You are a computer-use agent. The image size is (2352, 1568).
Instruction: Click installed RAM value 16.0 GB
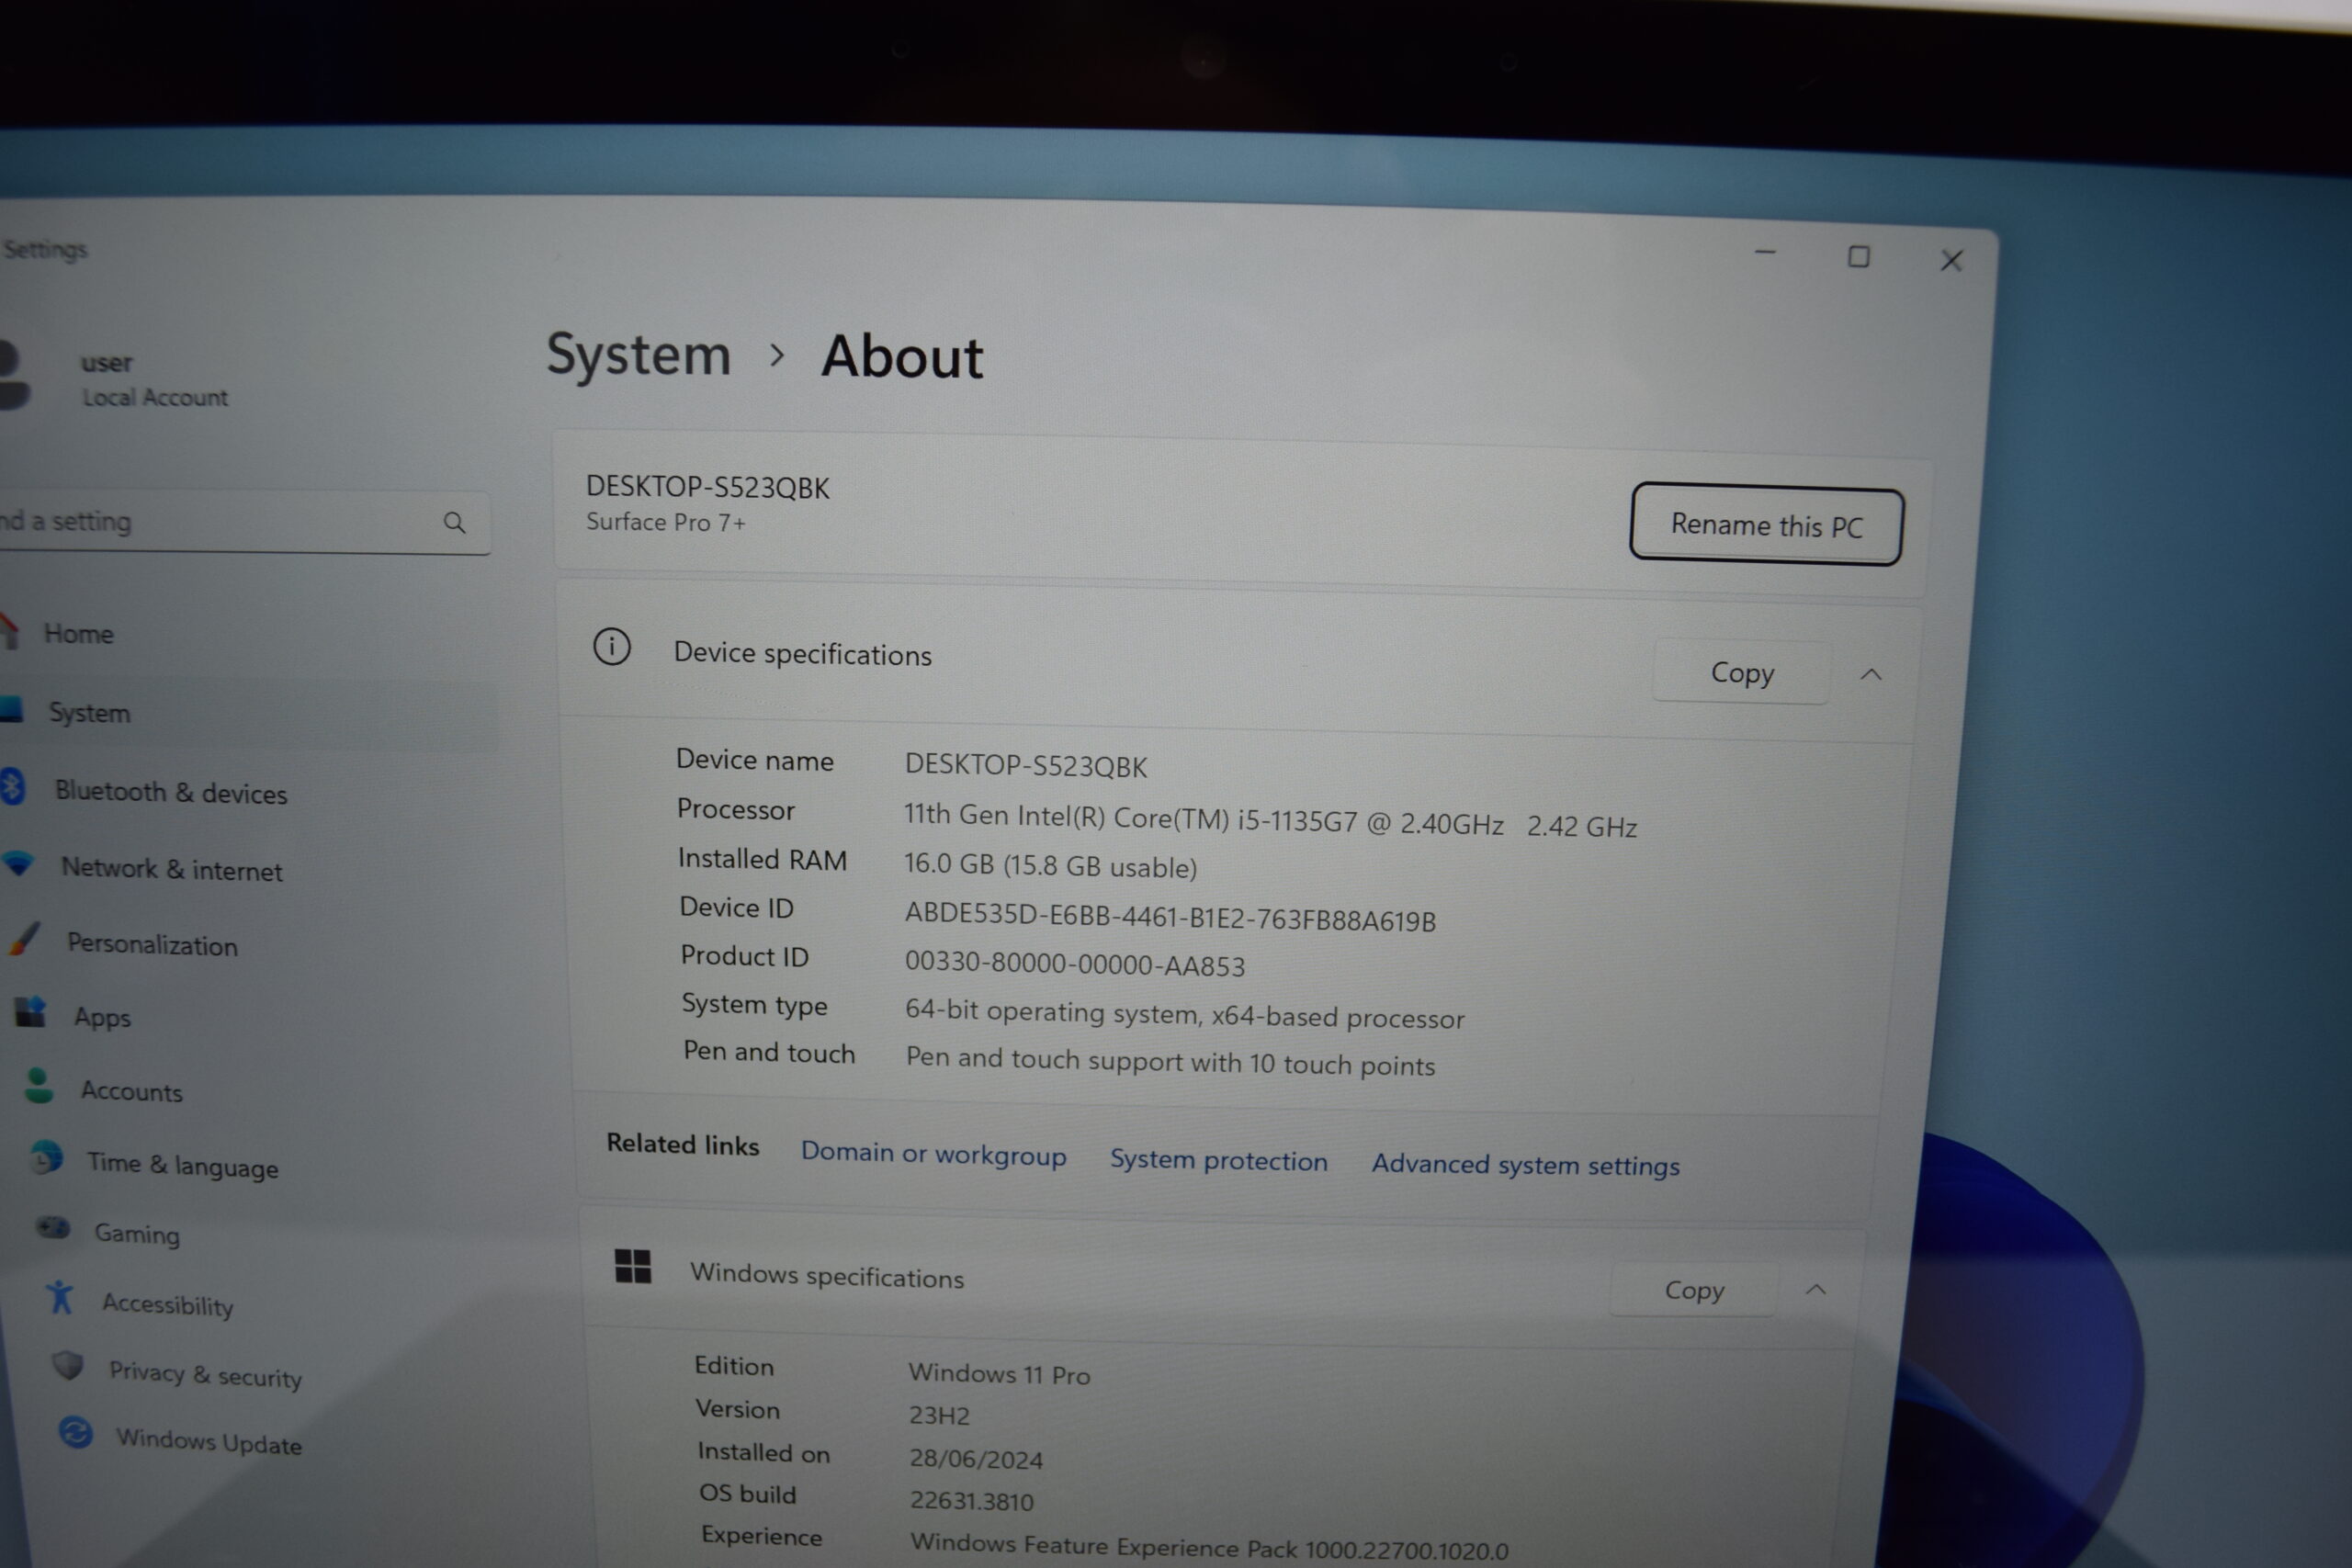[x=1050, y=865]
